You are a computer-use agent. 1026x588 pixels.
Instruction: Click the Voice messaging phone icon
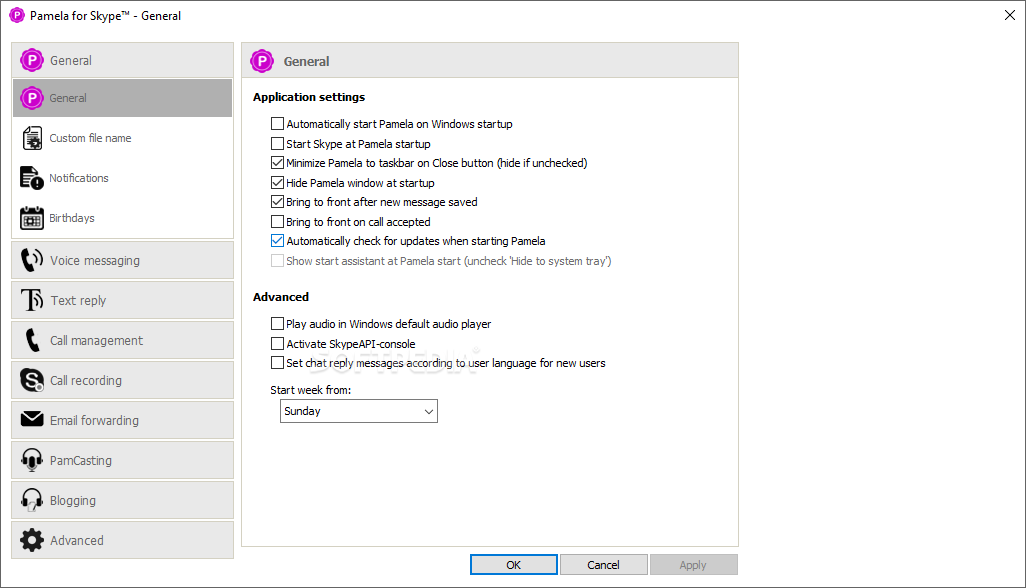tap(31, 260)
